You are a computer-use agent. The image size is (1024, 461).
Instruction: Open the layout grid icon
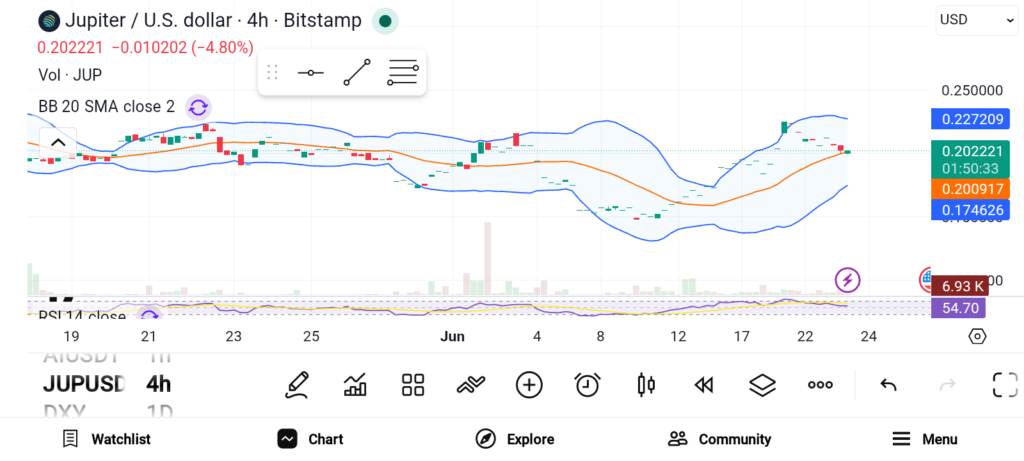[413, 385]
